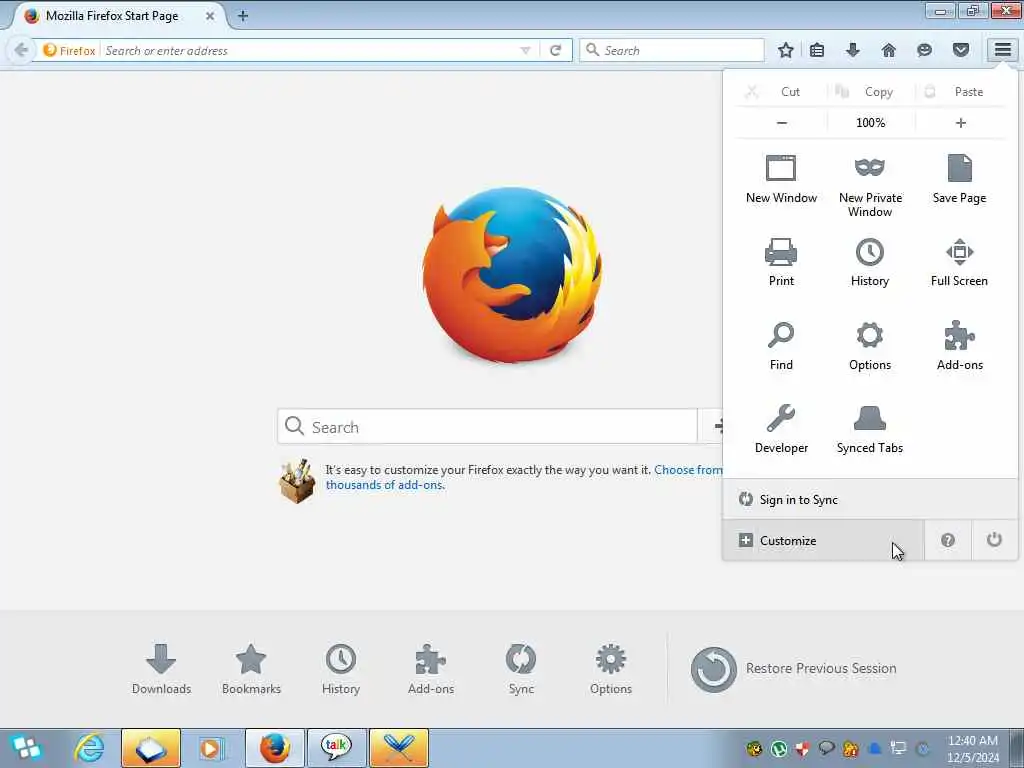Click the Firefox identity label in address bar
This screenshot has height=768, width=1024.
coord(69,50)
